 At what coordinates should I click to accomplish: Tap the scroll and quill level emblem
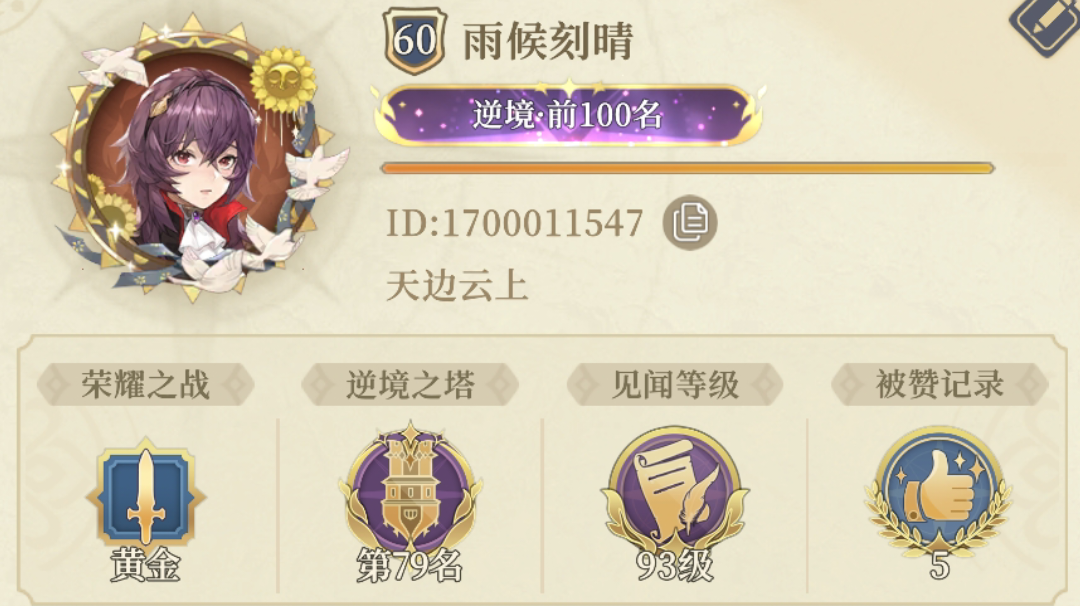point(675,490)
